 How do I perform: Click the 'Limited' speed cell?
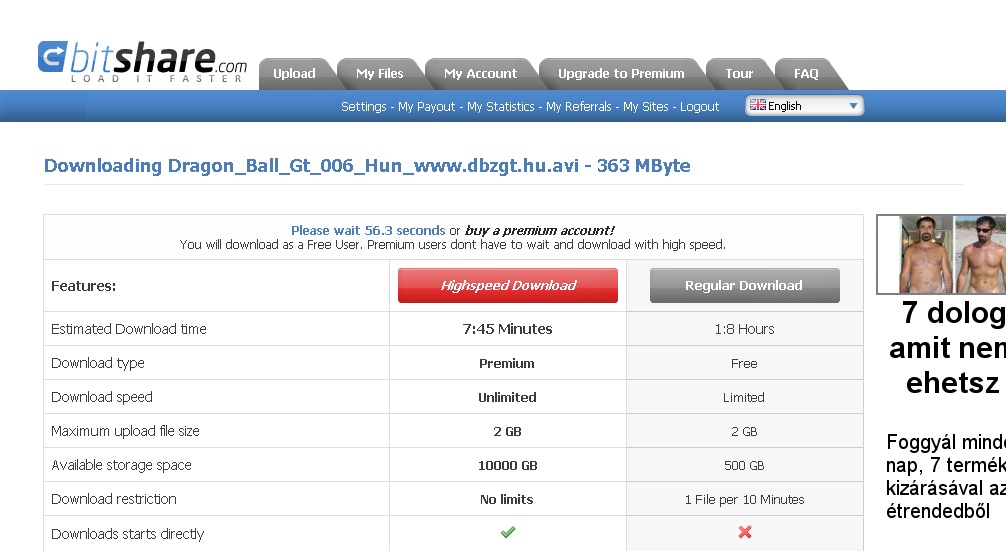[744, 398]
